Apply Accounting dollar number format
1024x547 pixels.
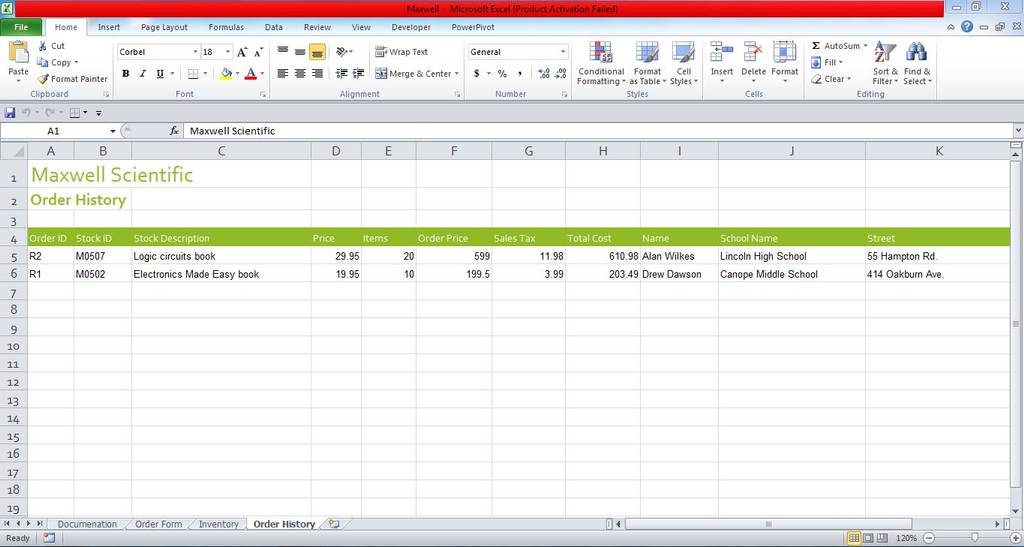click(477, 74)
